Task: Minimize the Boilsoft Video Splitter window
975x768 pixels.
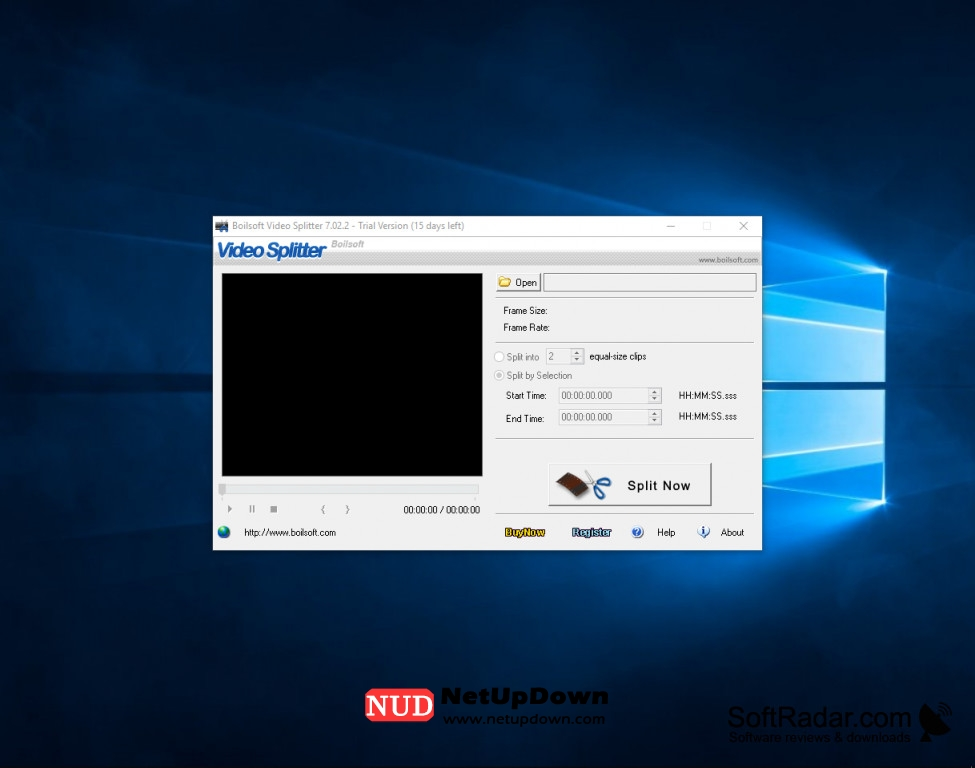Action: click(670, 226)
